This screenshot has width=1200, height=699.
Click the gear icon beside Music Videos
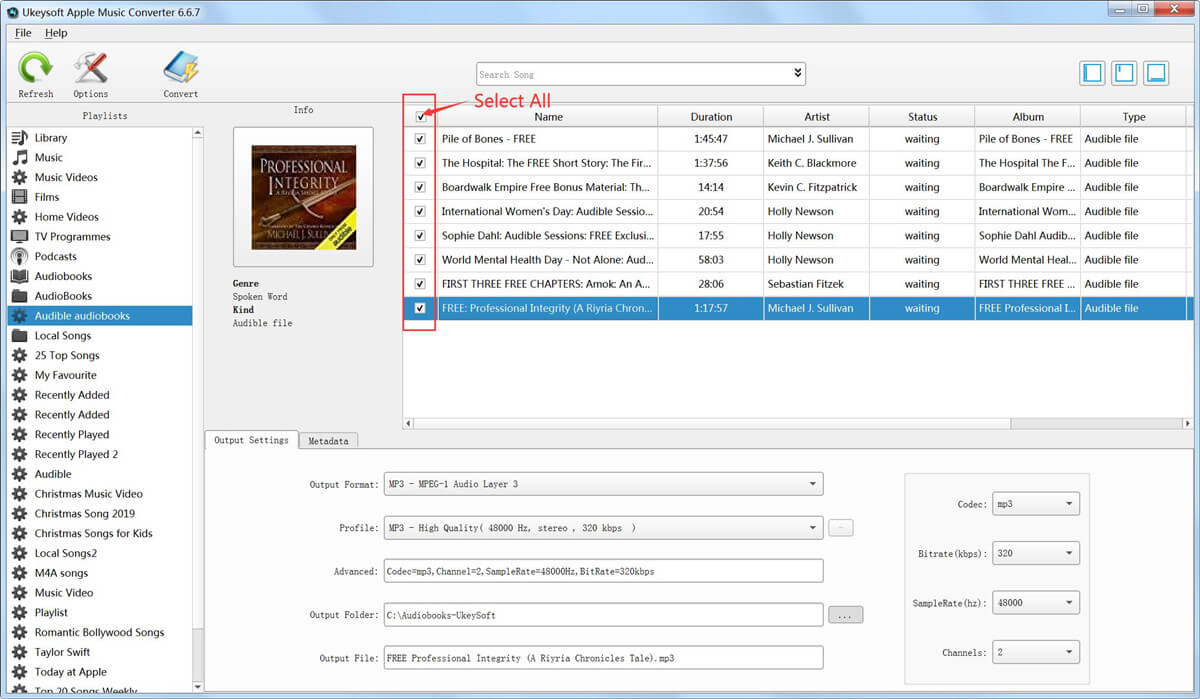[19, 177]
